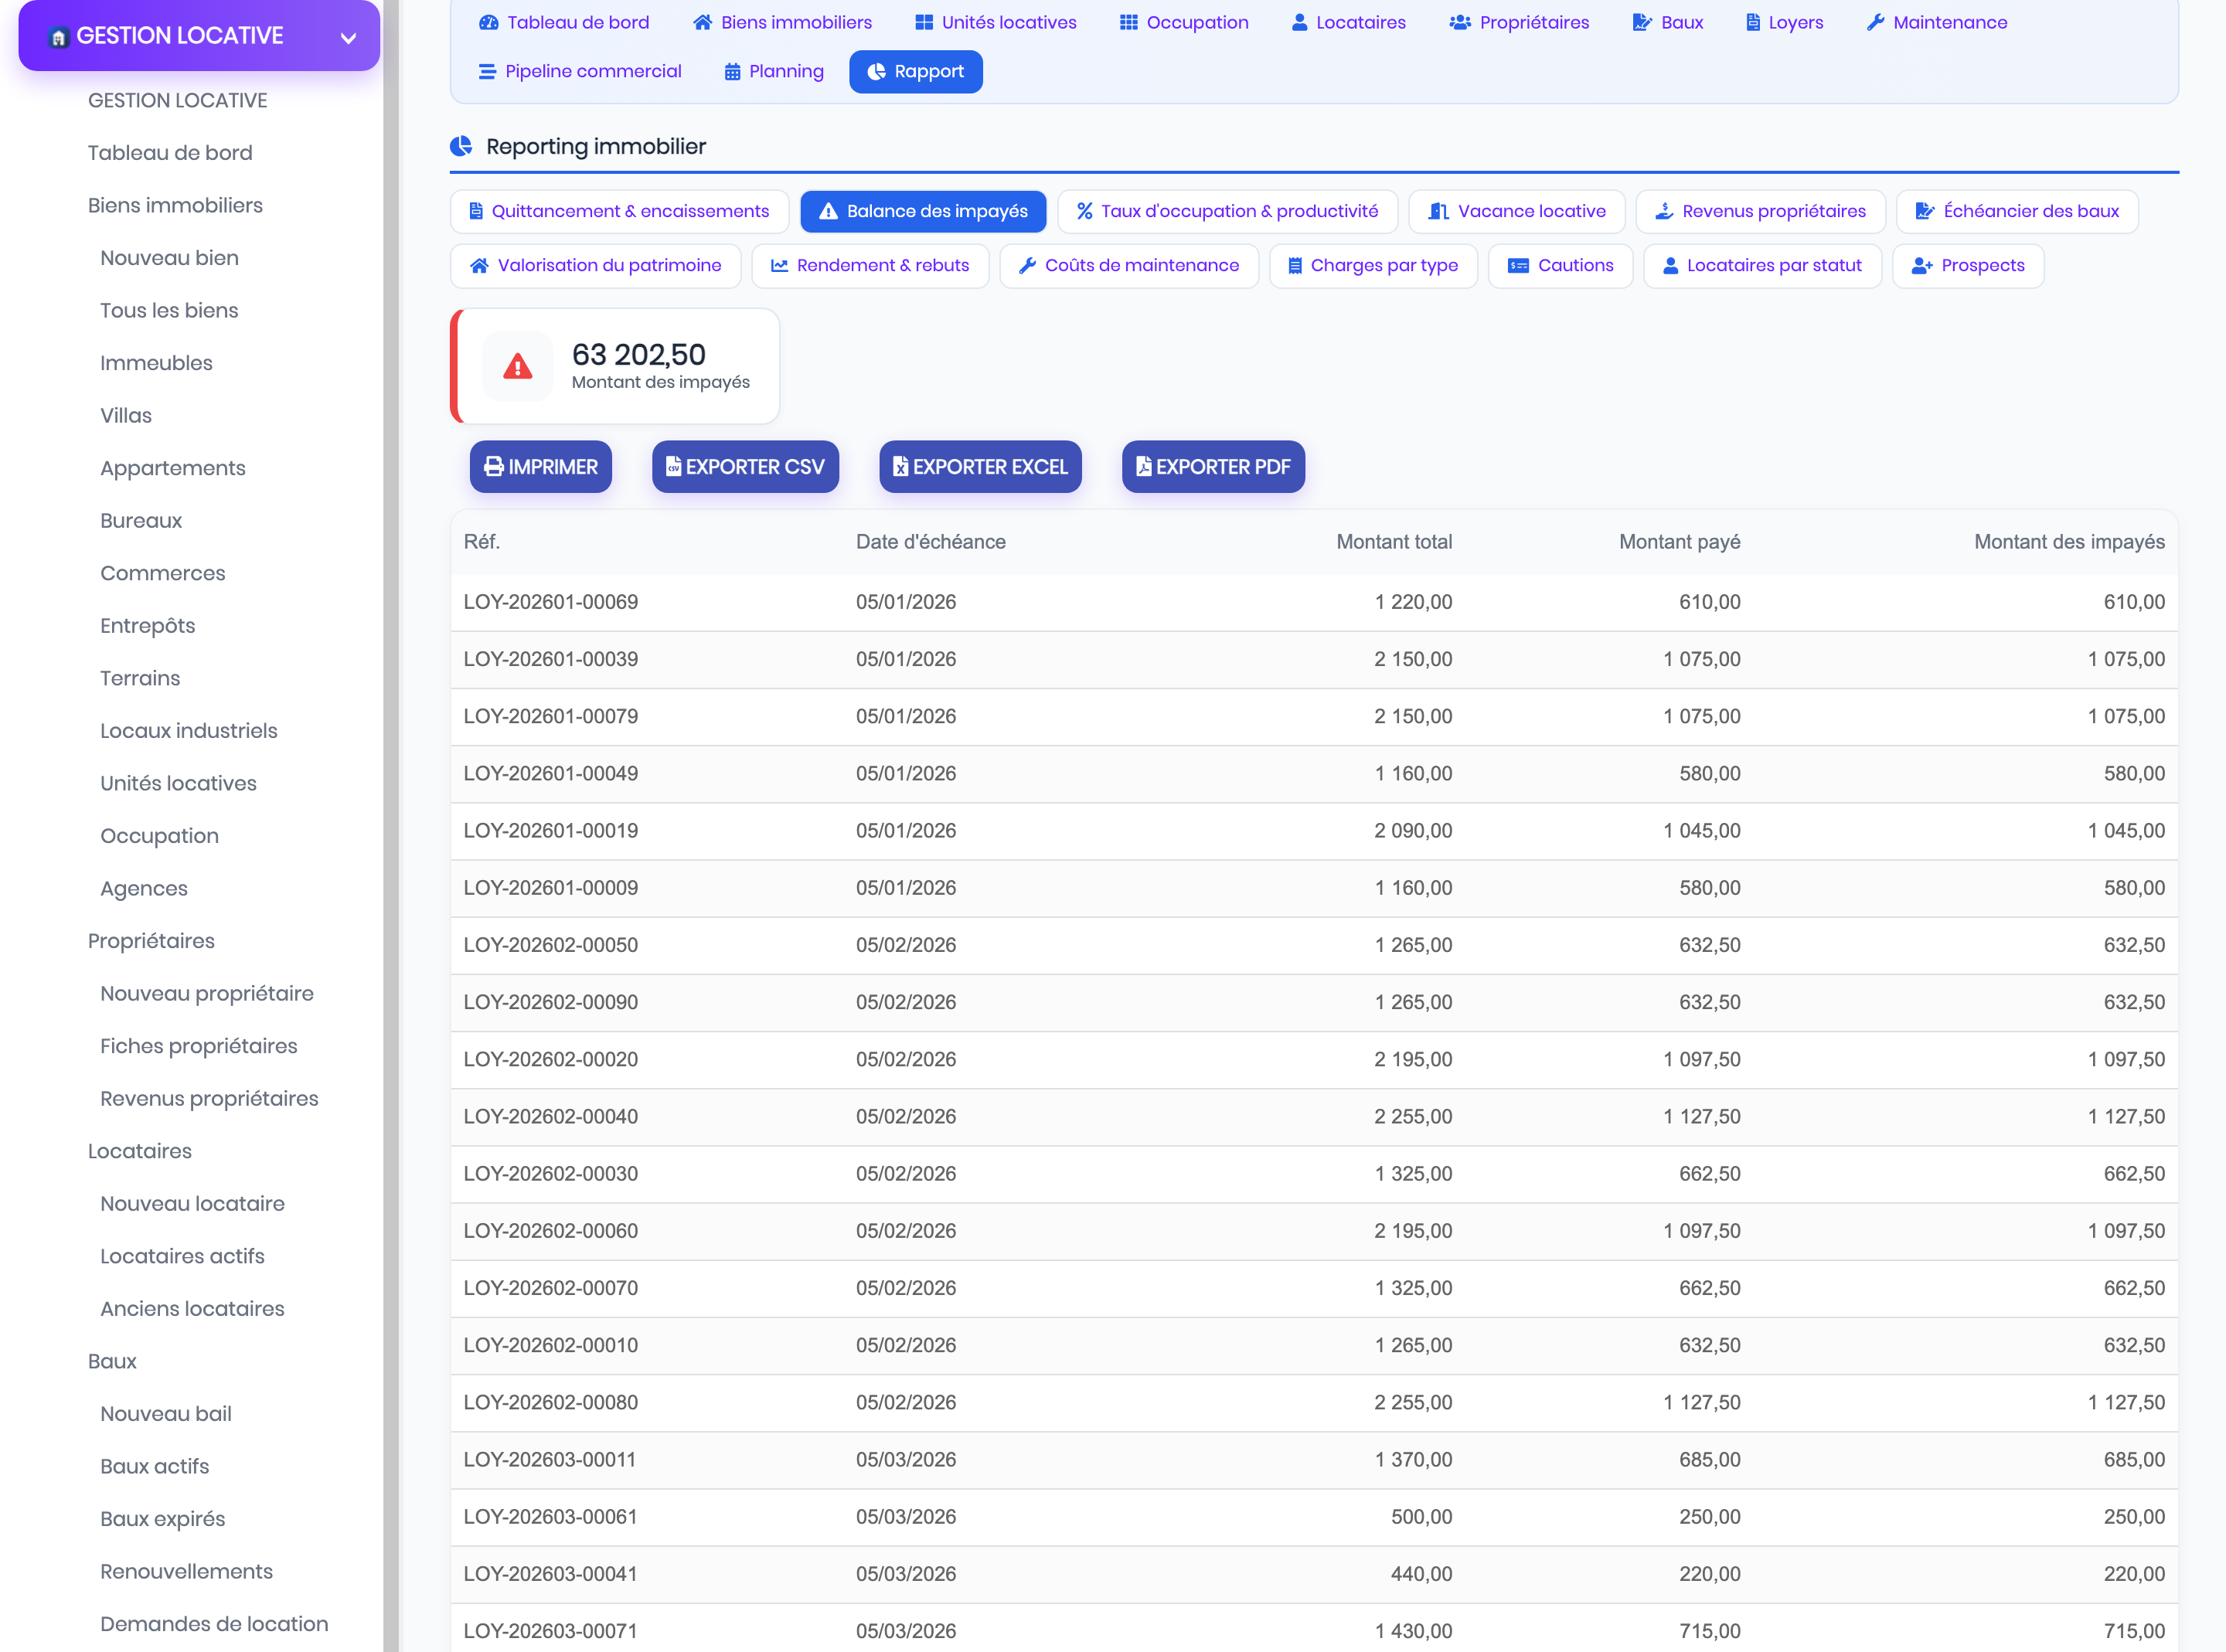Open the Échéancier des baux report
2226x1652 pixels.
[2017, 211]
